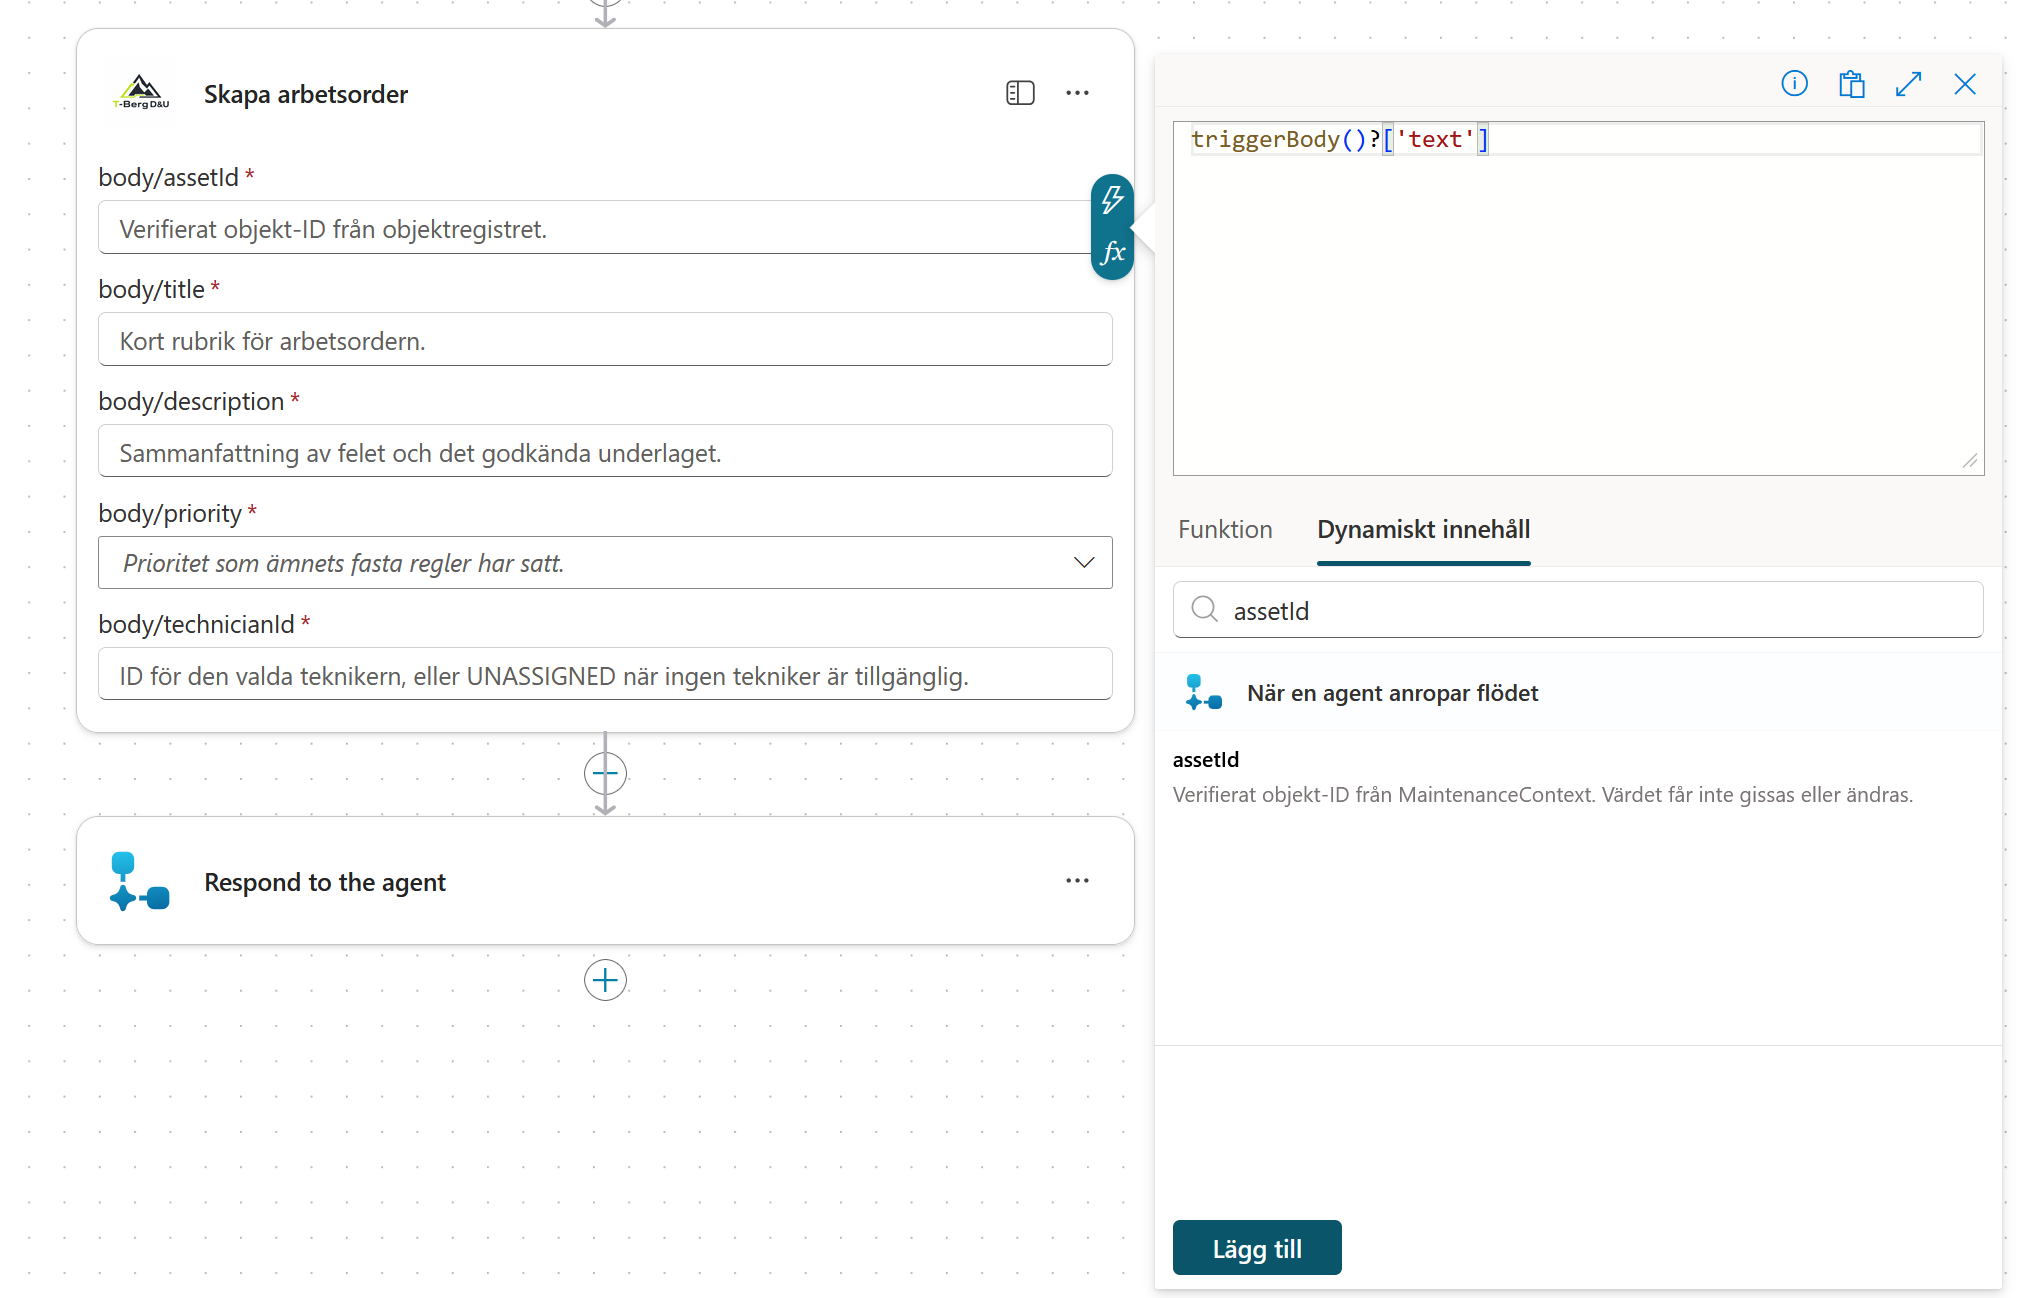Select the Dynamiskt innehåll tab
The height and width of the screenshot is (1298, 2019).
click(1423, 529)
